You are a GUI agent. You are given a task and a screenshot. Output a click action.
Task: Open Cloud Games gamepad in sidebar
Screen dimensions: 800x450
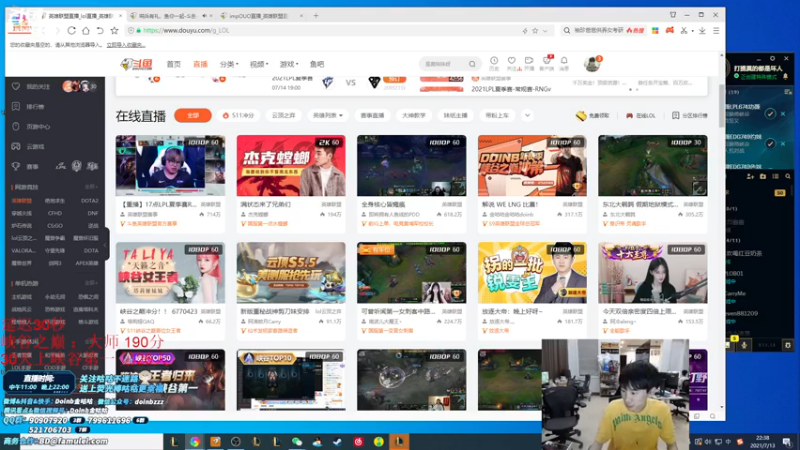click(x=16, y=146)
